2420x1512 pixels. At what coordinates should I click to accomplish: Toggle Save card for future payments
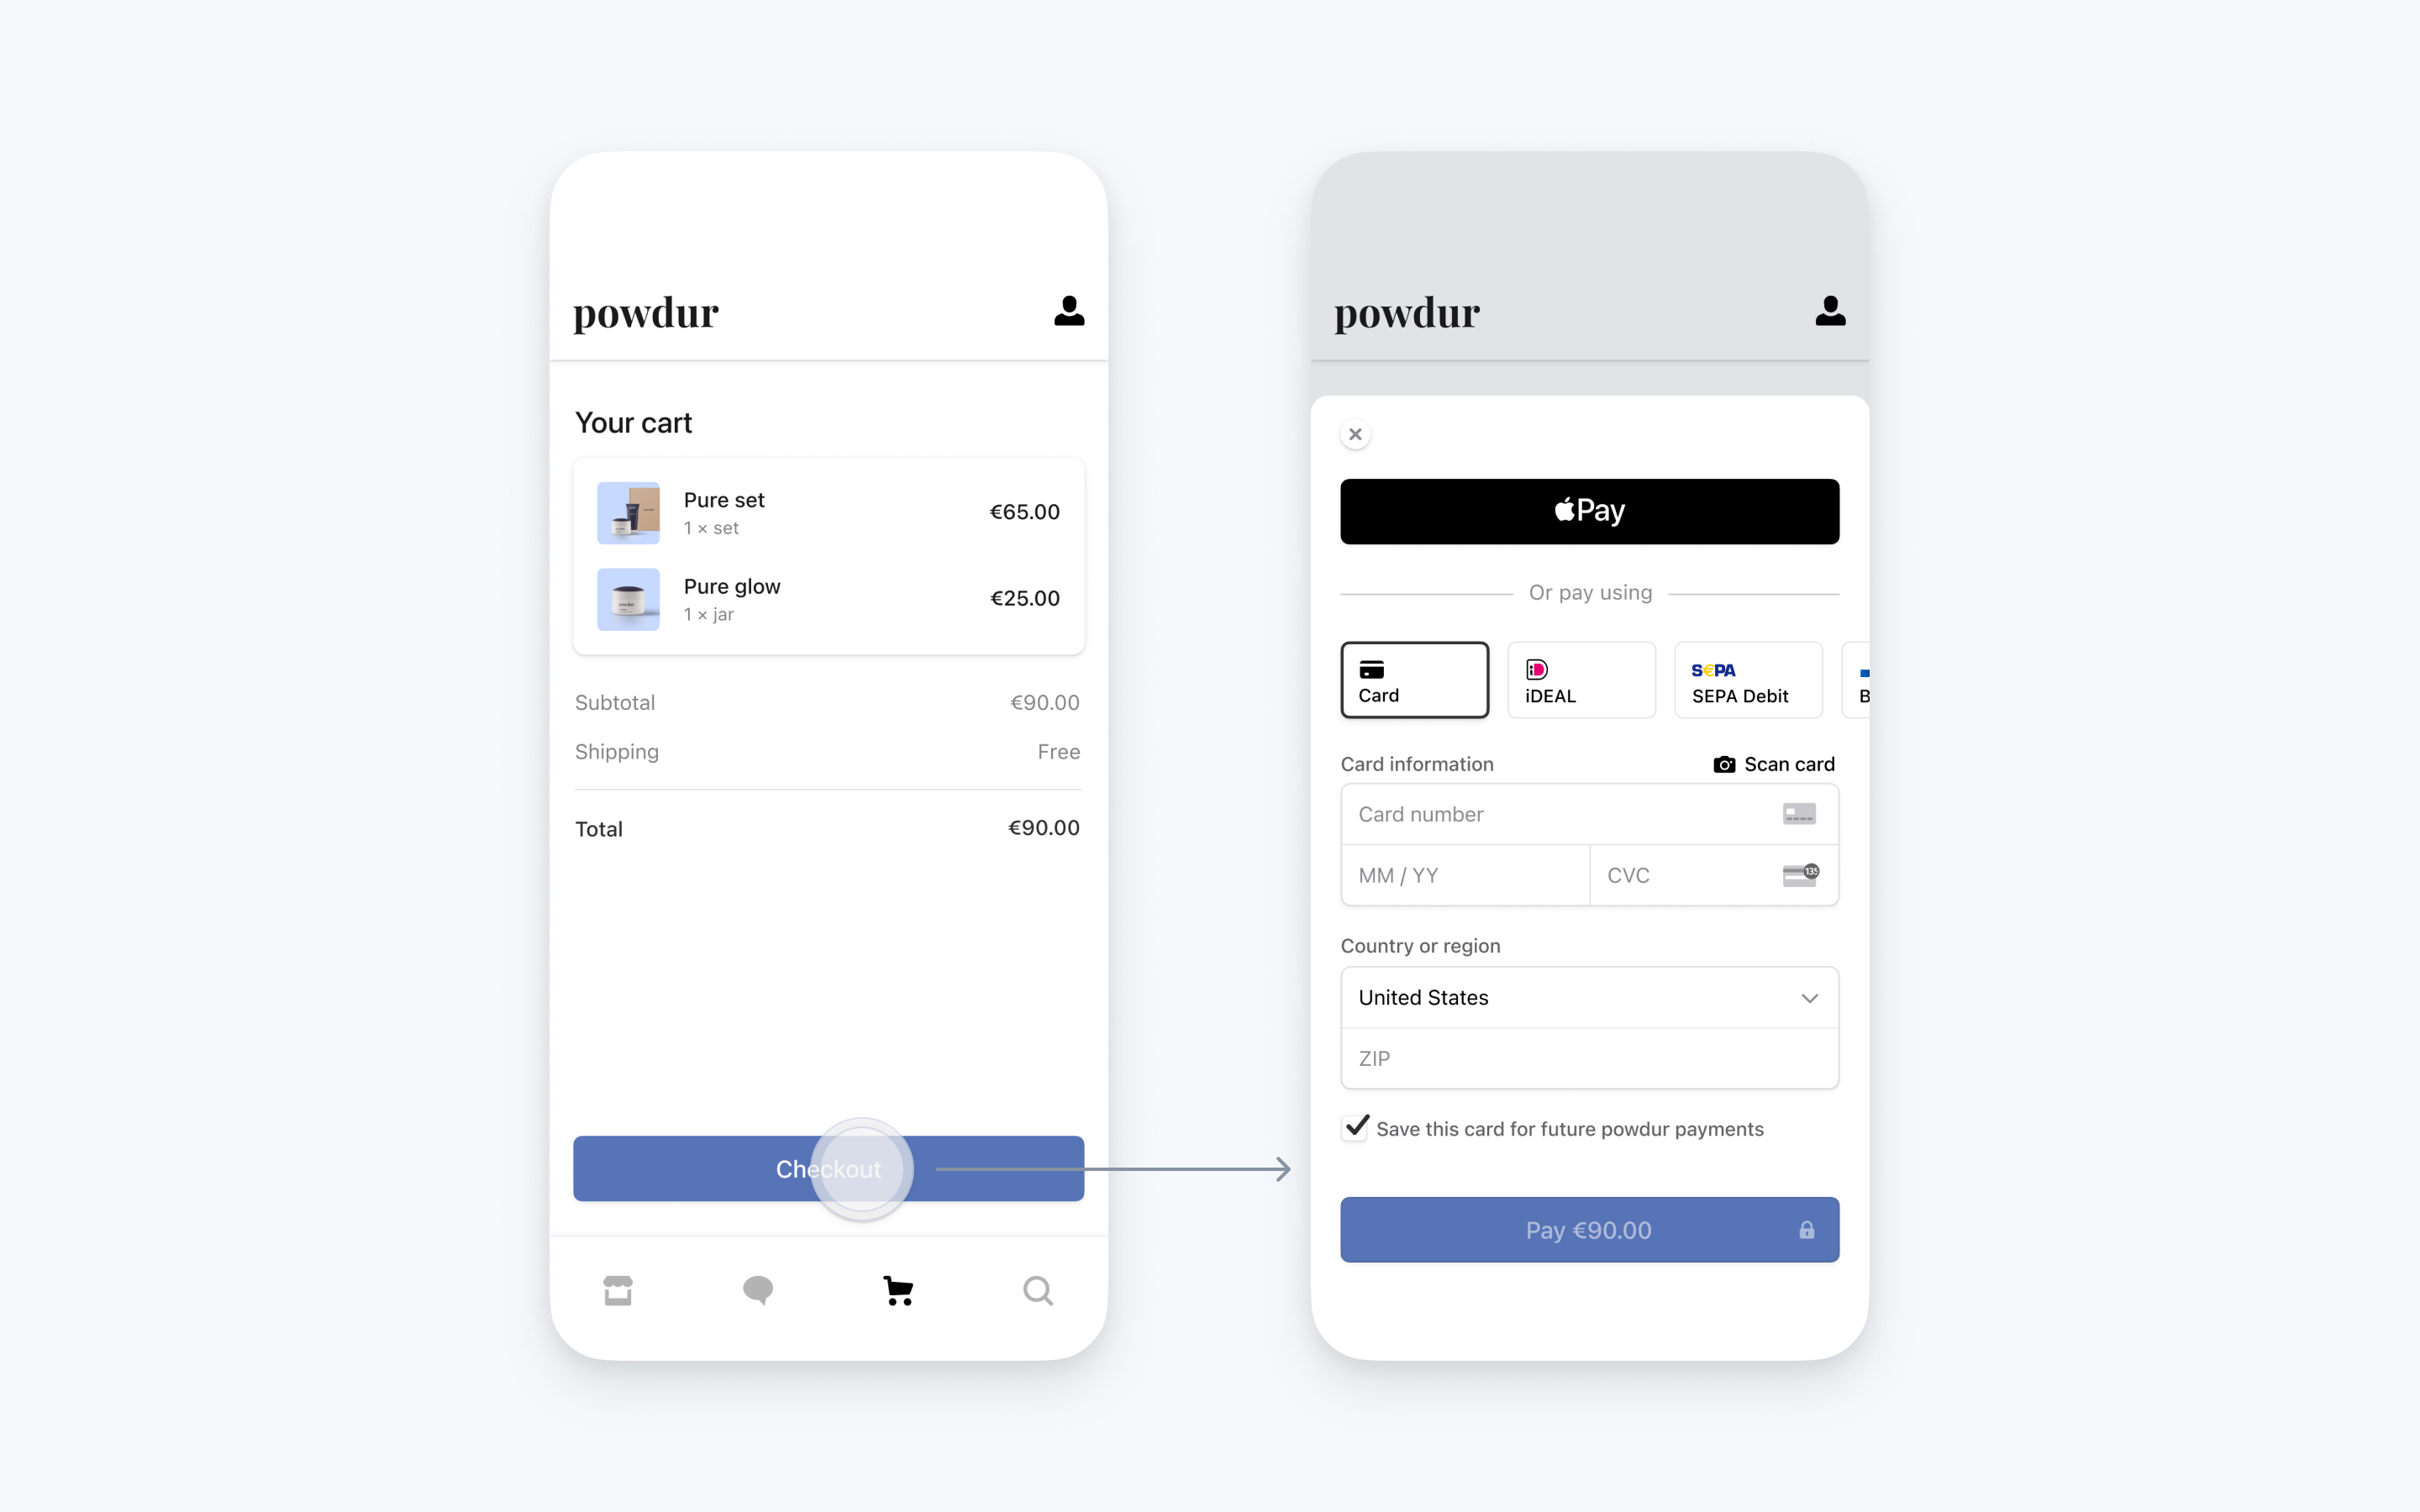[1357, 1127]
